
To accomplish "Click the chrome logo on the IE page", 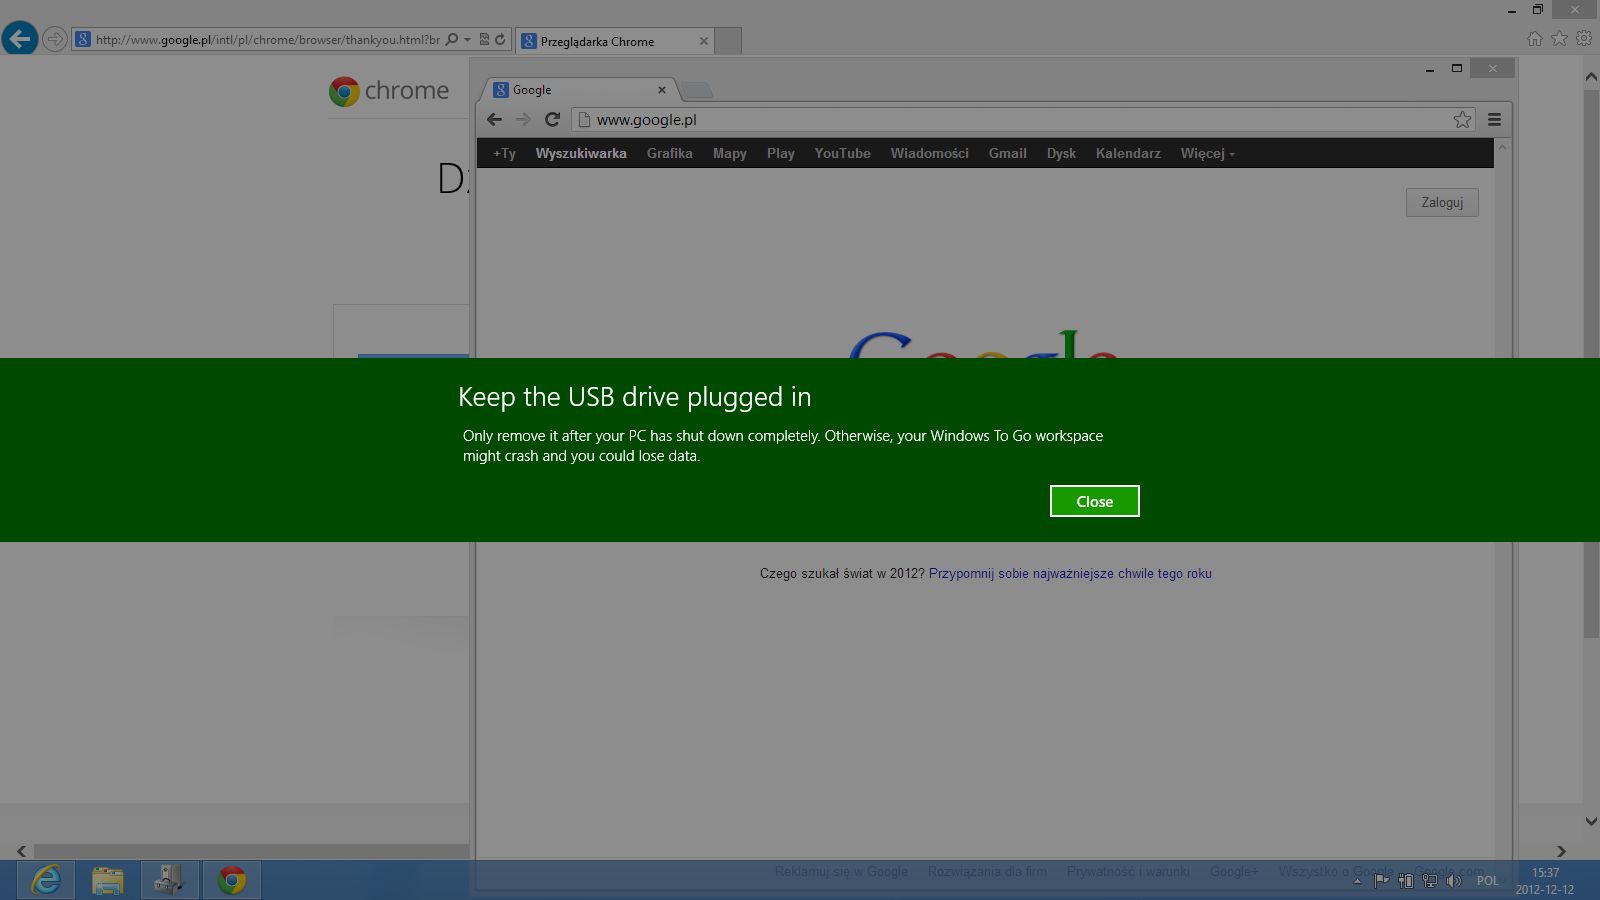I will pyautogui.click(x=389, y=91).
